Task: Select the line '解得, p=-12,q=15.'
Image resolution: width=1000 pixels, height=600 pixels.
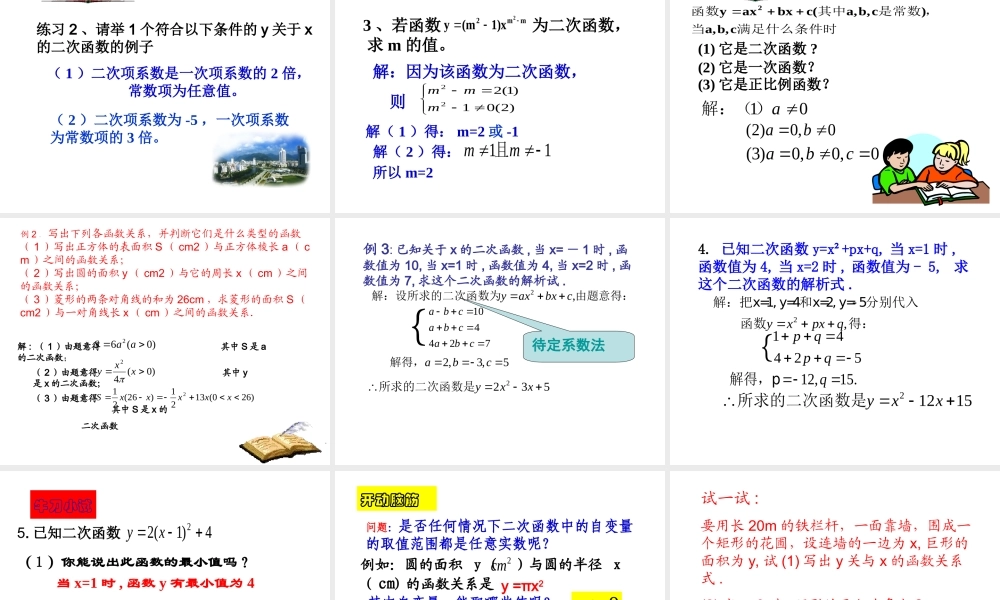Action: point(793,379)
